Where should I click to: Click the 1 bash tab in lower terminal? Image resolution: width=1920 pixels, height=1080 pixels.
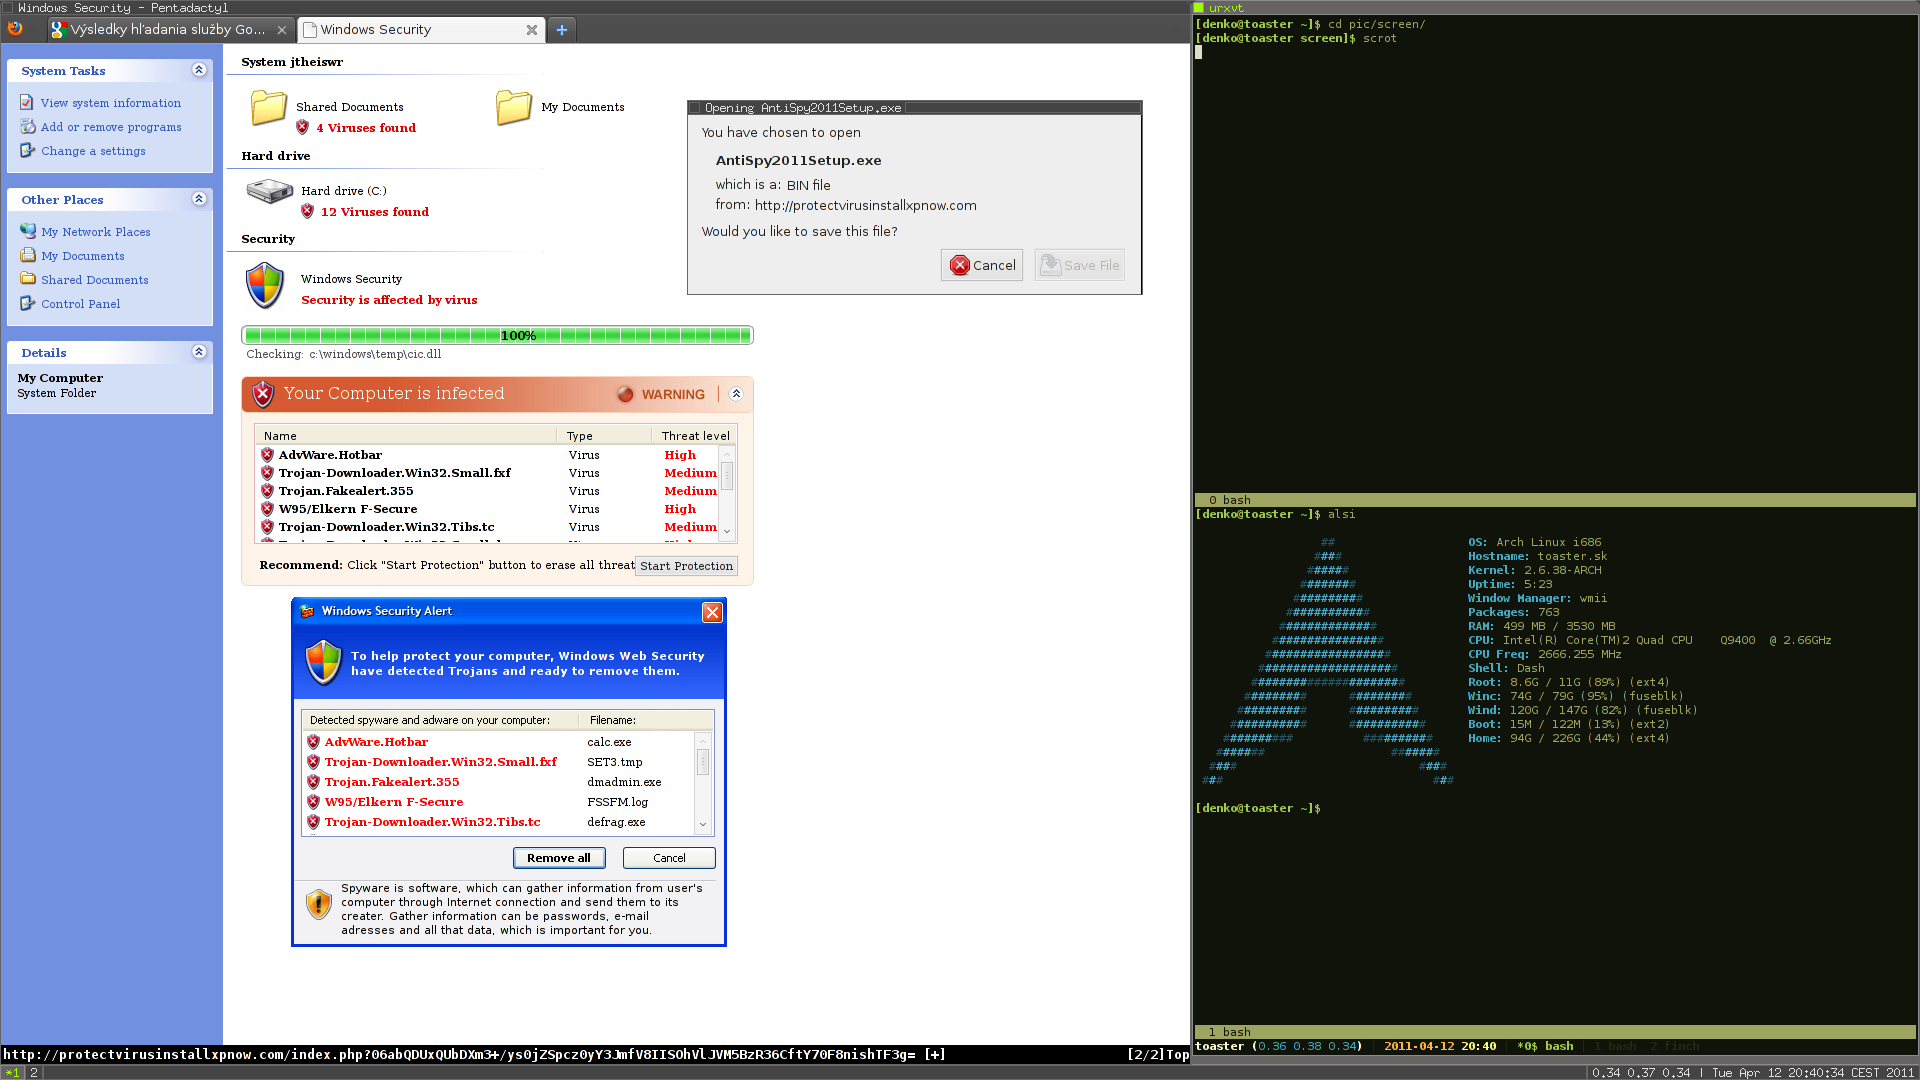click(1230, 1032)
